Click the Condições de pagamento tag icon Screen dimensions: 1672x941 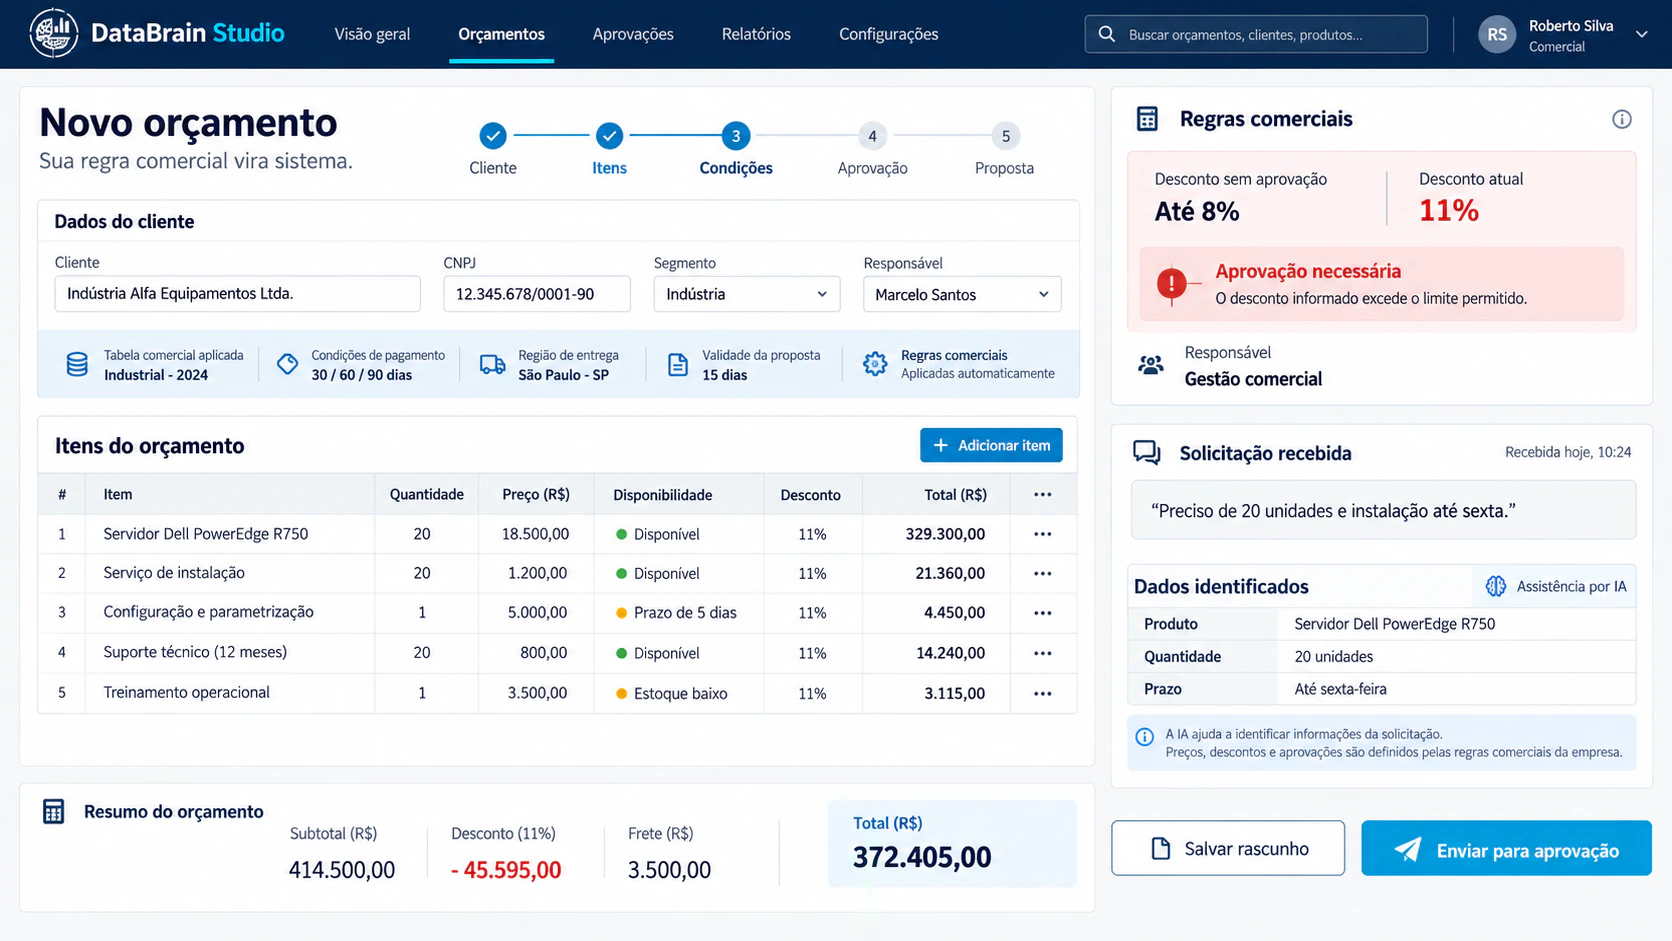(287, 364)
